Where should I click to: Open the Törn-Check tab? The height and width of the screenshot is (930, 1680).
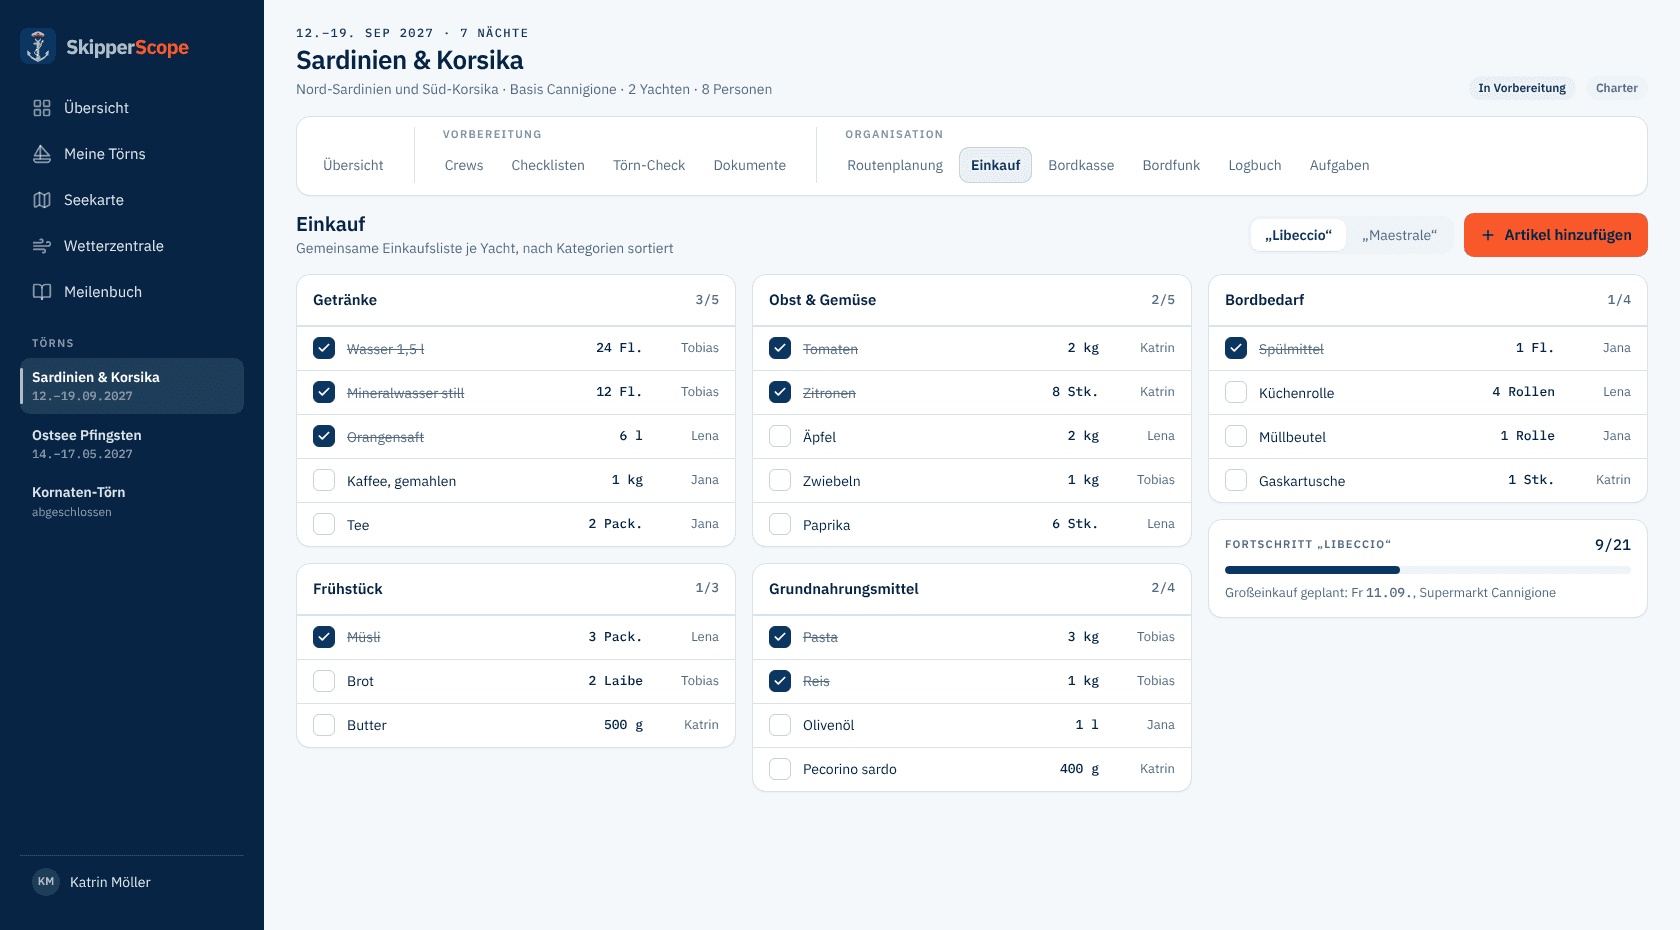coord(649,165)
